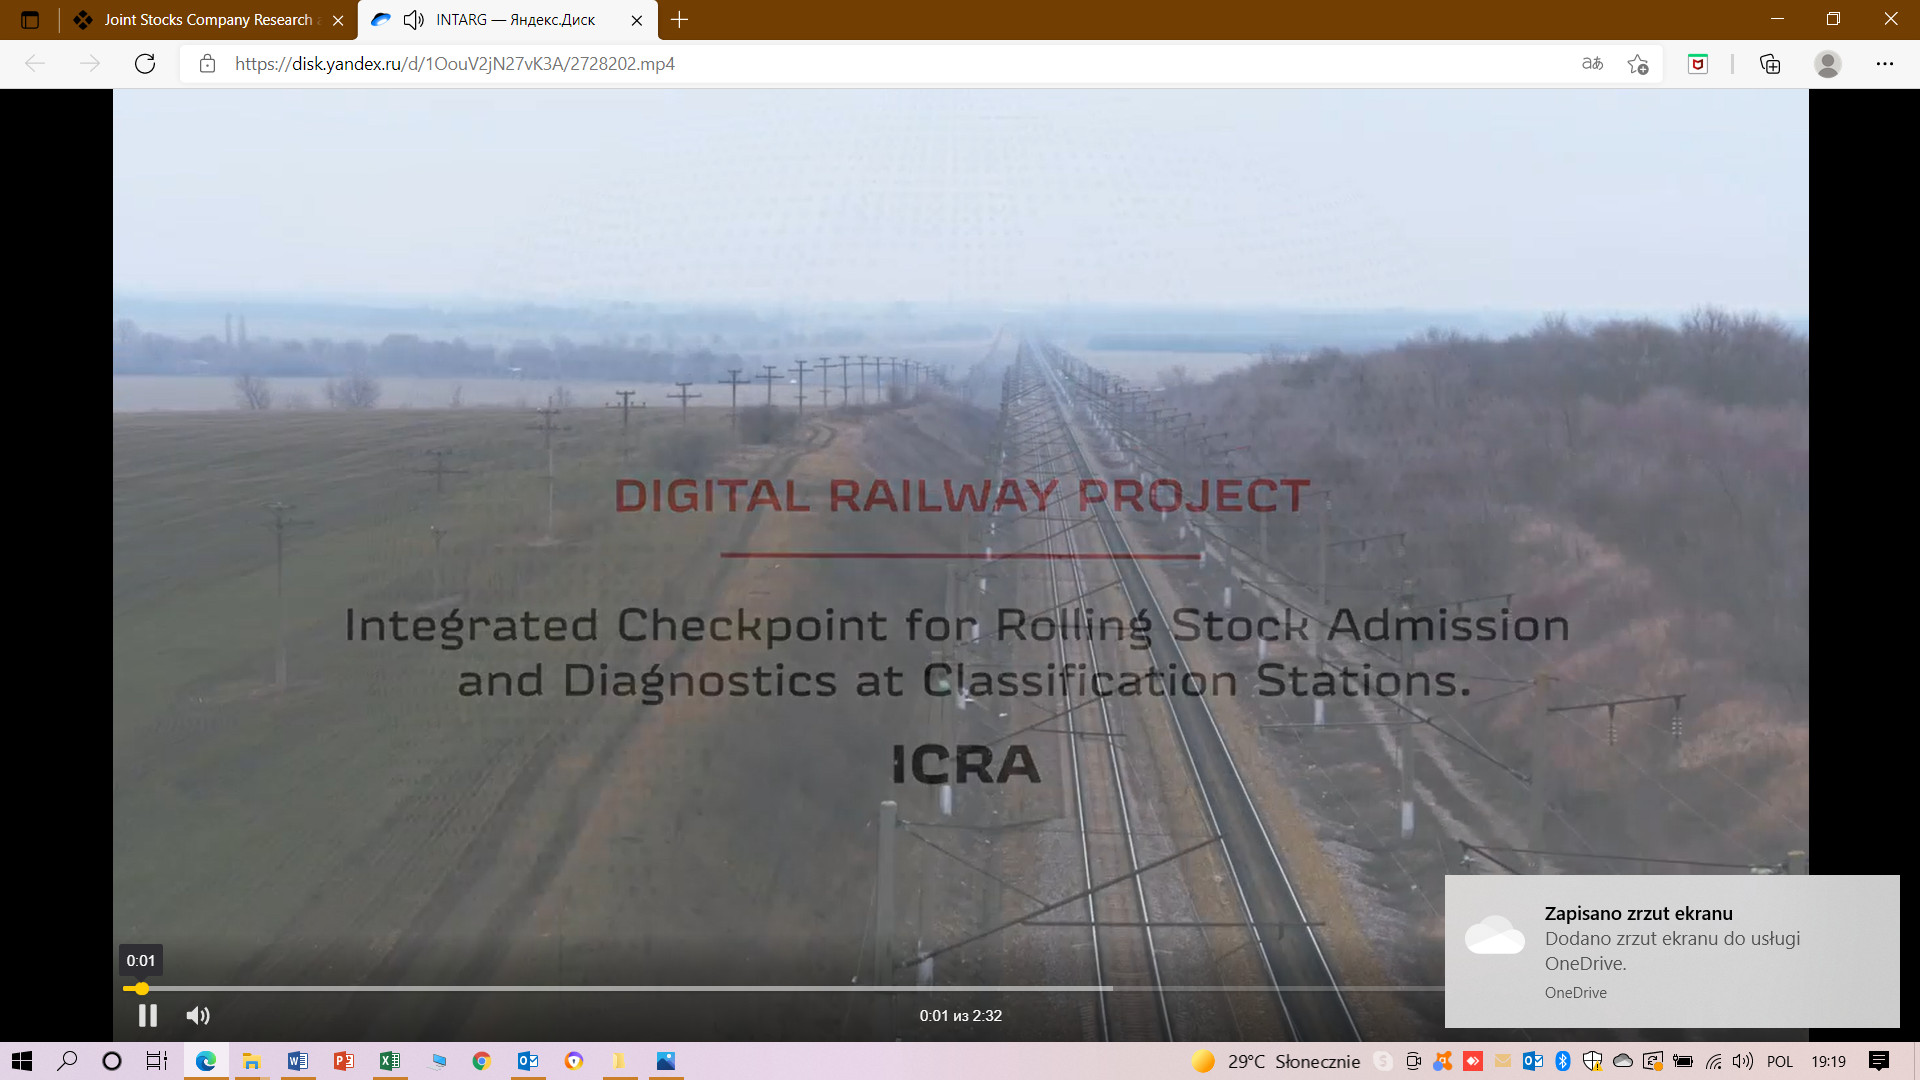Viewport: 1920px width, 1080px height.
Task: Open Windows taskbar search
Action: [67, 1061]
